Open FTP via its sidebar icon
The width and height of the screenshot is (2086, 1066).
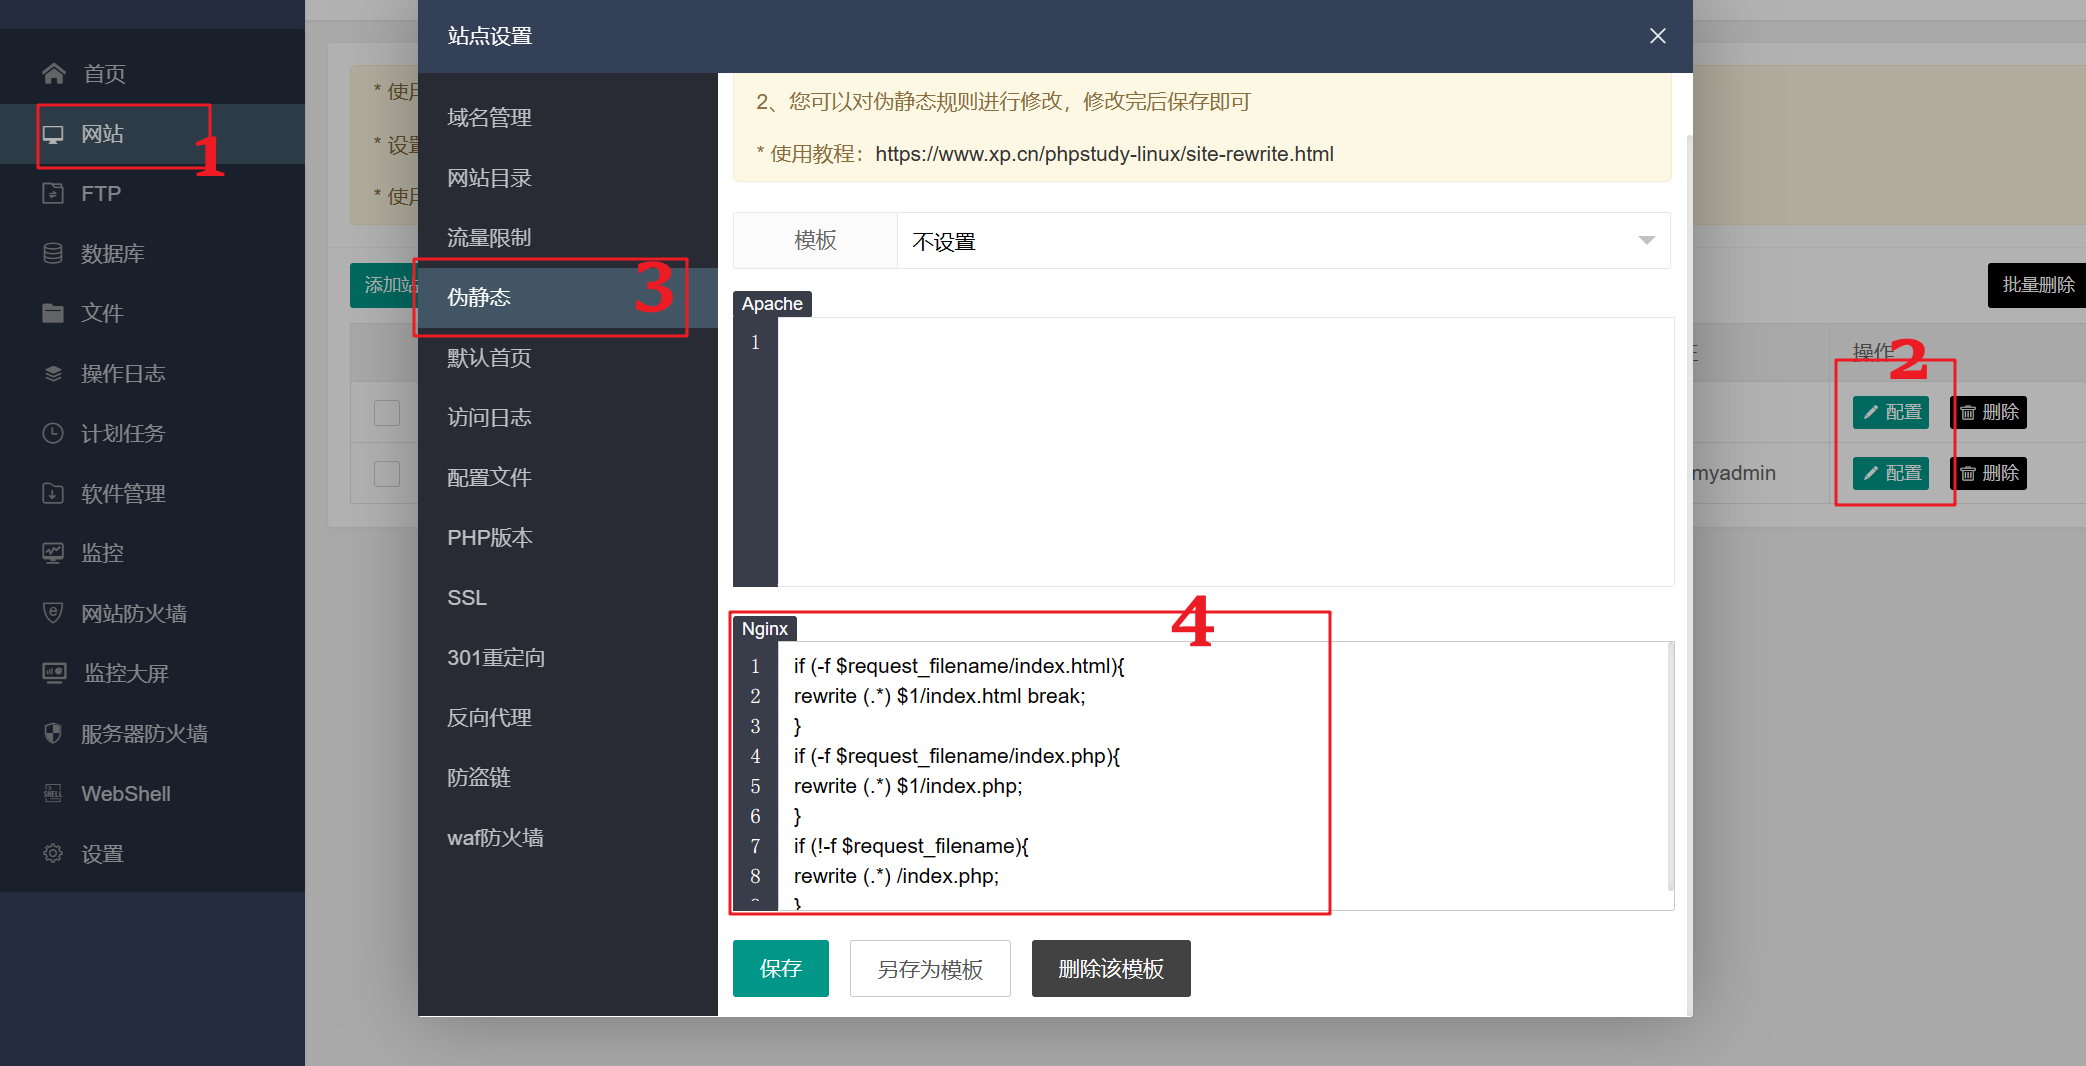(x=53, y=194)
